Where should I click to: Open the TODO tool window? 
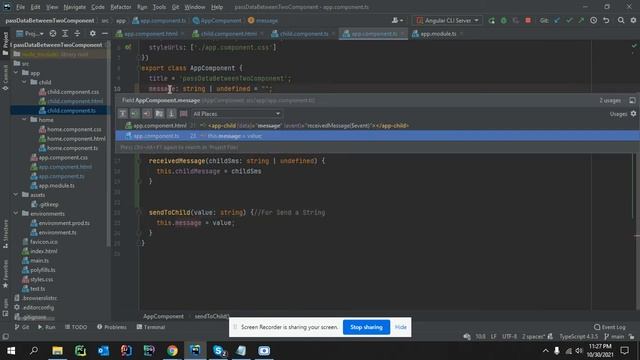click(76, 327)
